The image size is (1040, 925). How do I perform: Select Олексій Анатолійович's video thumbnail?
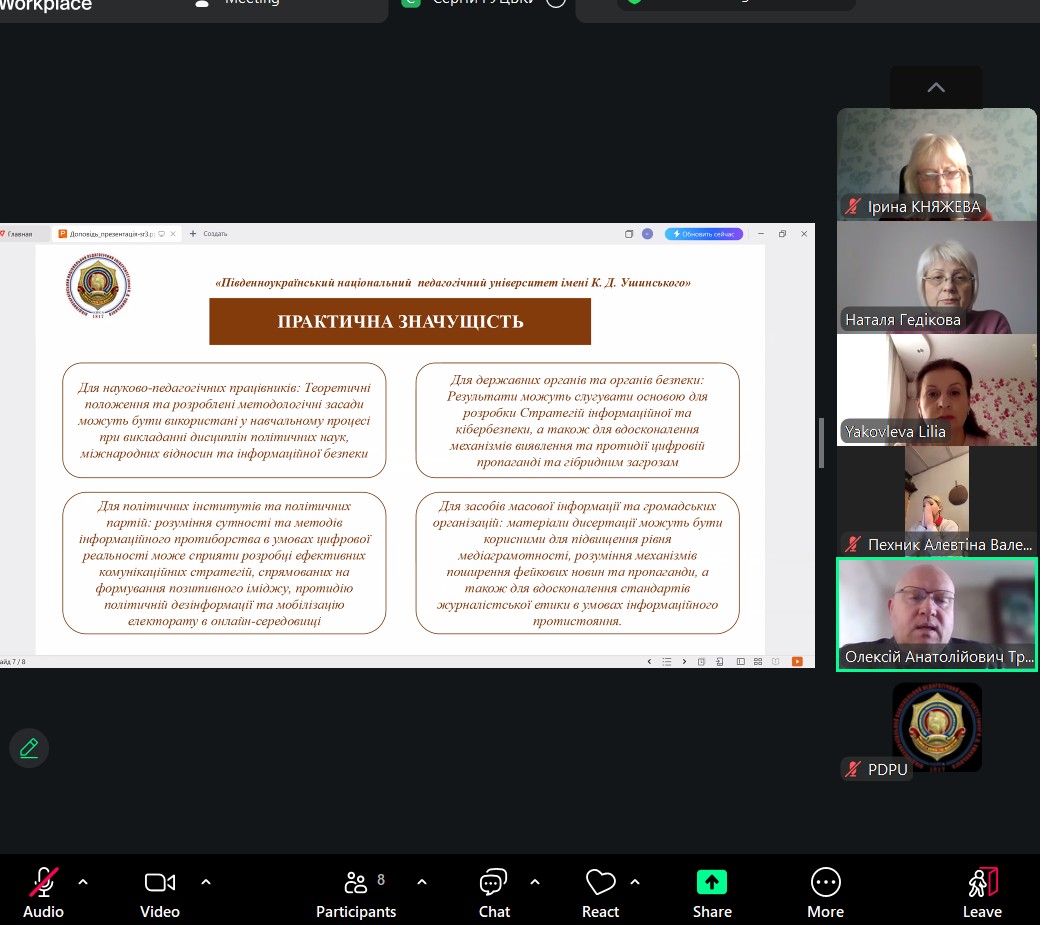click(x=936, y=613)
